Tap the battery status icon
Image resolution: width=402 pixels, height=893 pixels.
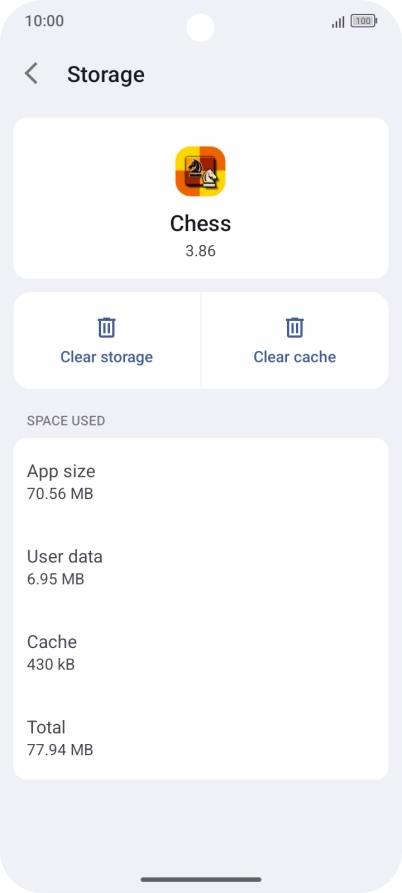tap(364, 22)
